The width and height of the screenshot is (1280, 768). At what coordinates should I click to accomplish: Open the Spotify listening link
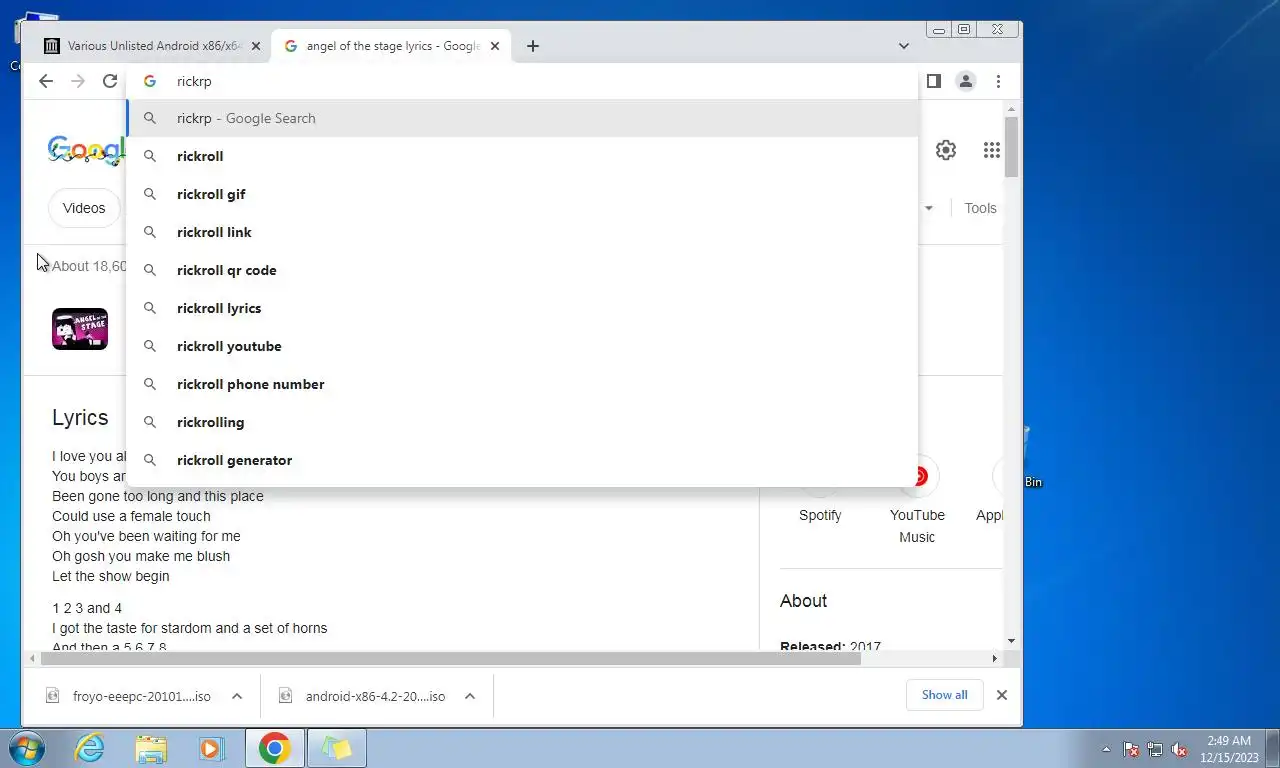coord(820,515)
